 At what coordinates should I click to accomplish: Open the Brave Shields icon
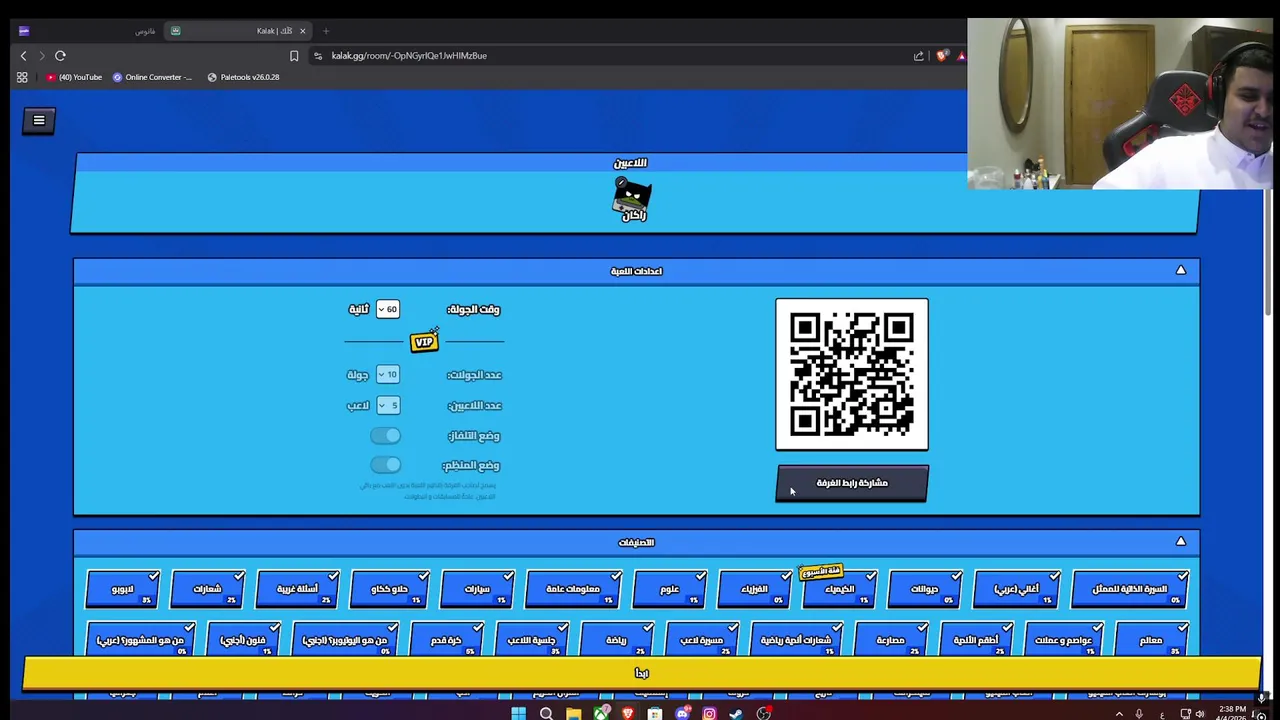(x=941, y=56)
